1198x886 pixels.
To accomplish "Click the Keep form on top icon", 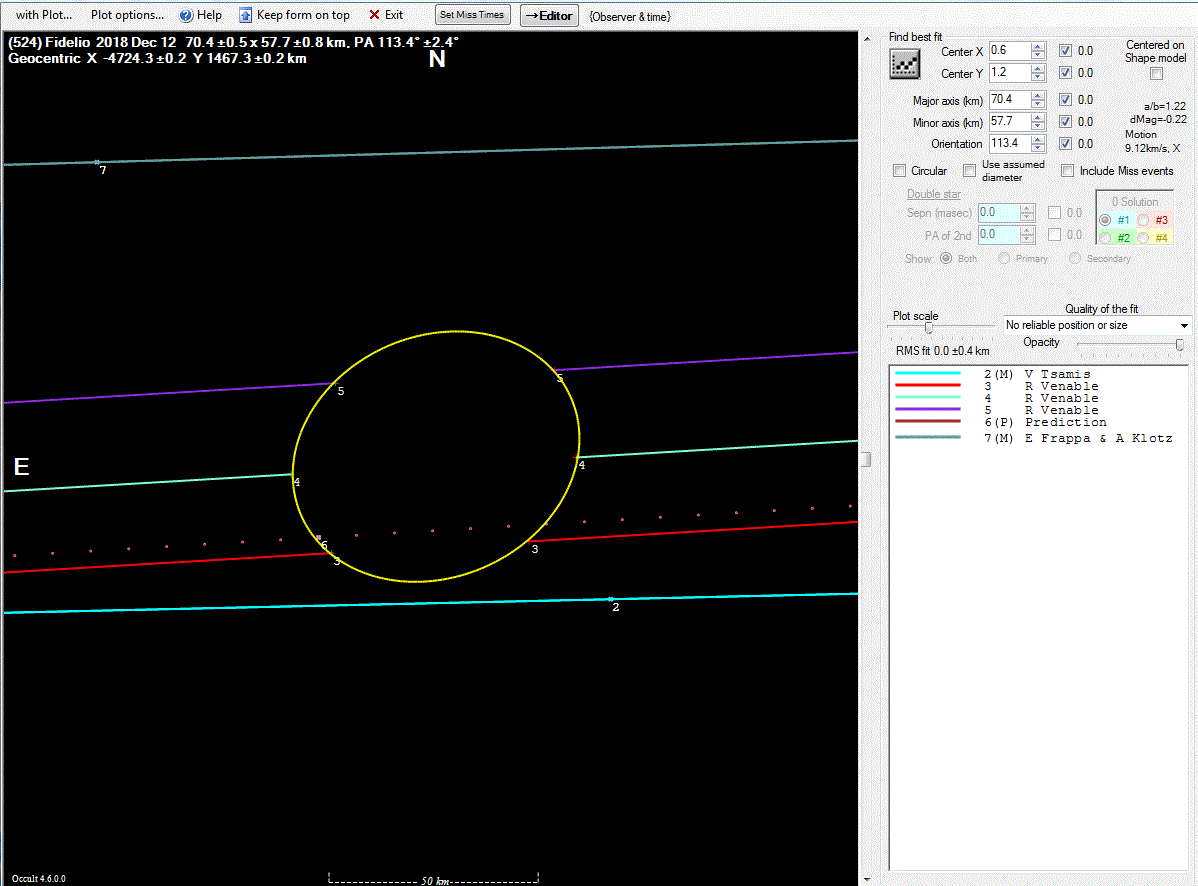I will click(x=245, y=15).
